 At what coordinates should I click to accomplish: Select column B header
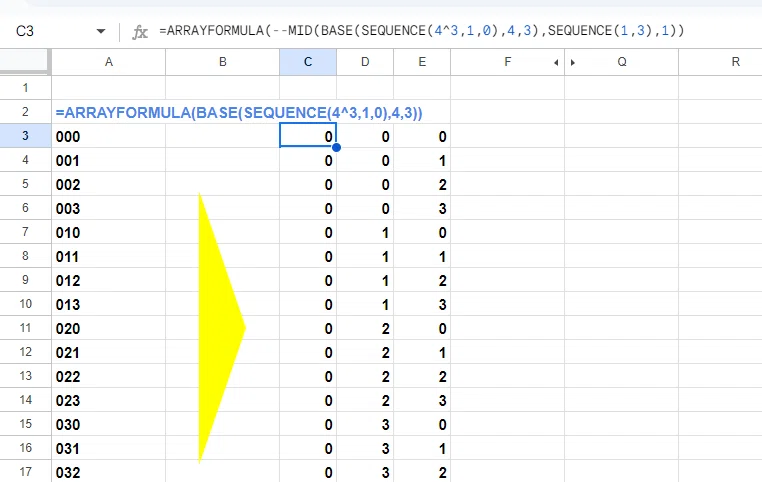point(223,62)
